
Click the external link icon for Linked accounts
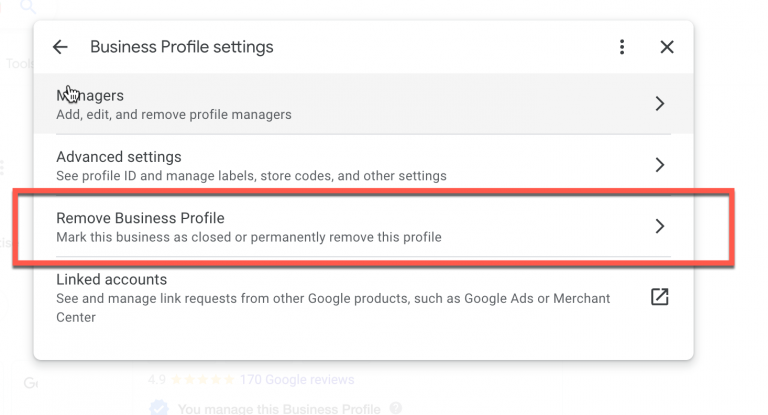click(x=659, y=297)
